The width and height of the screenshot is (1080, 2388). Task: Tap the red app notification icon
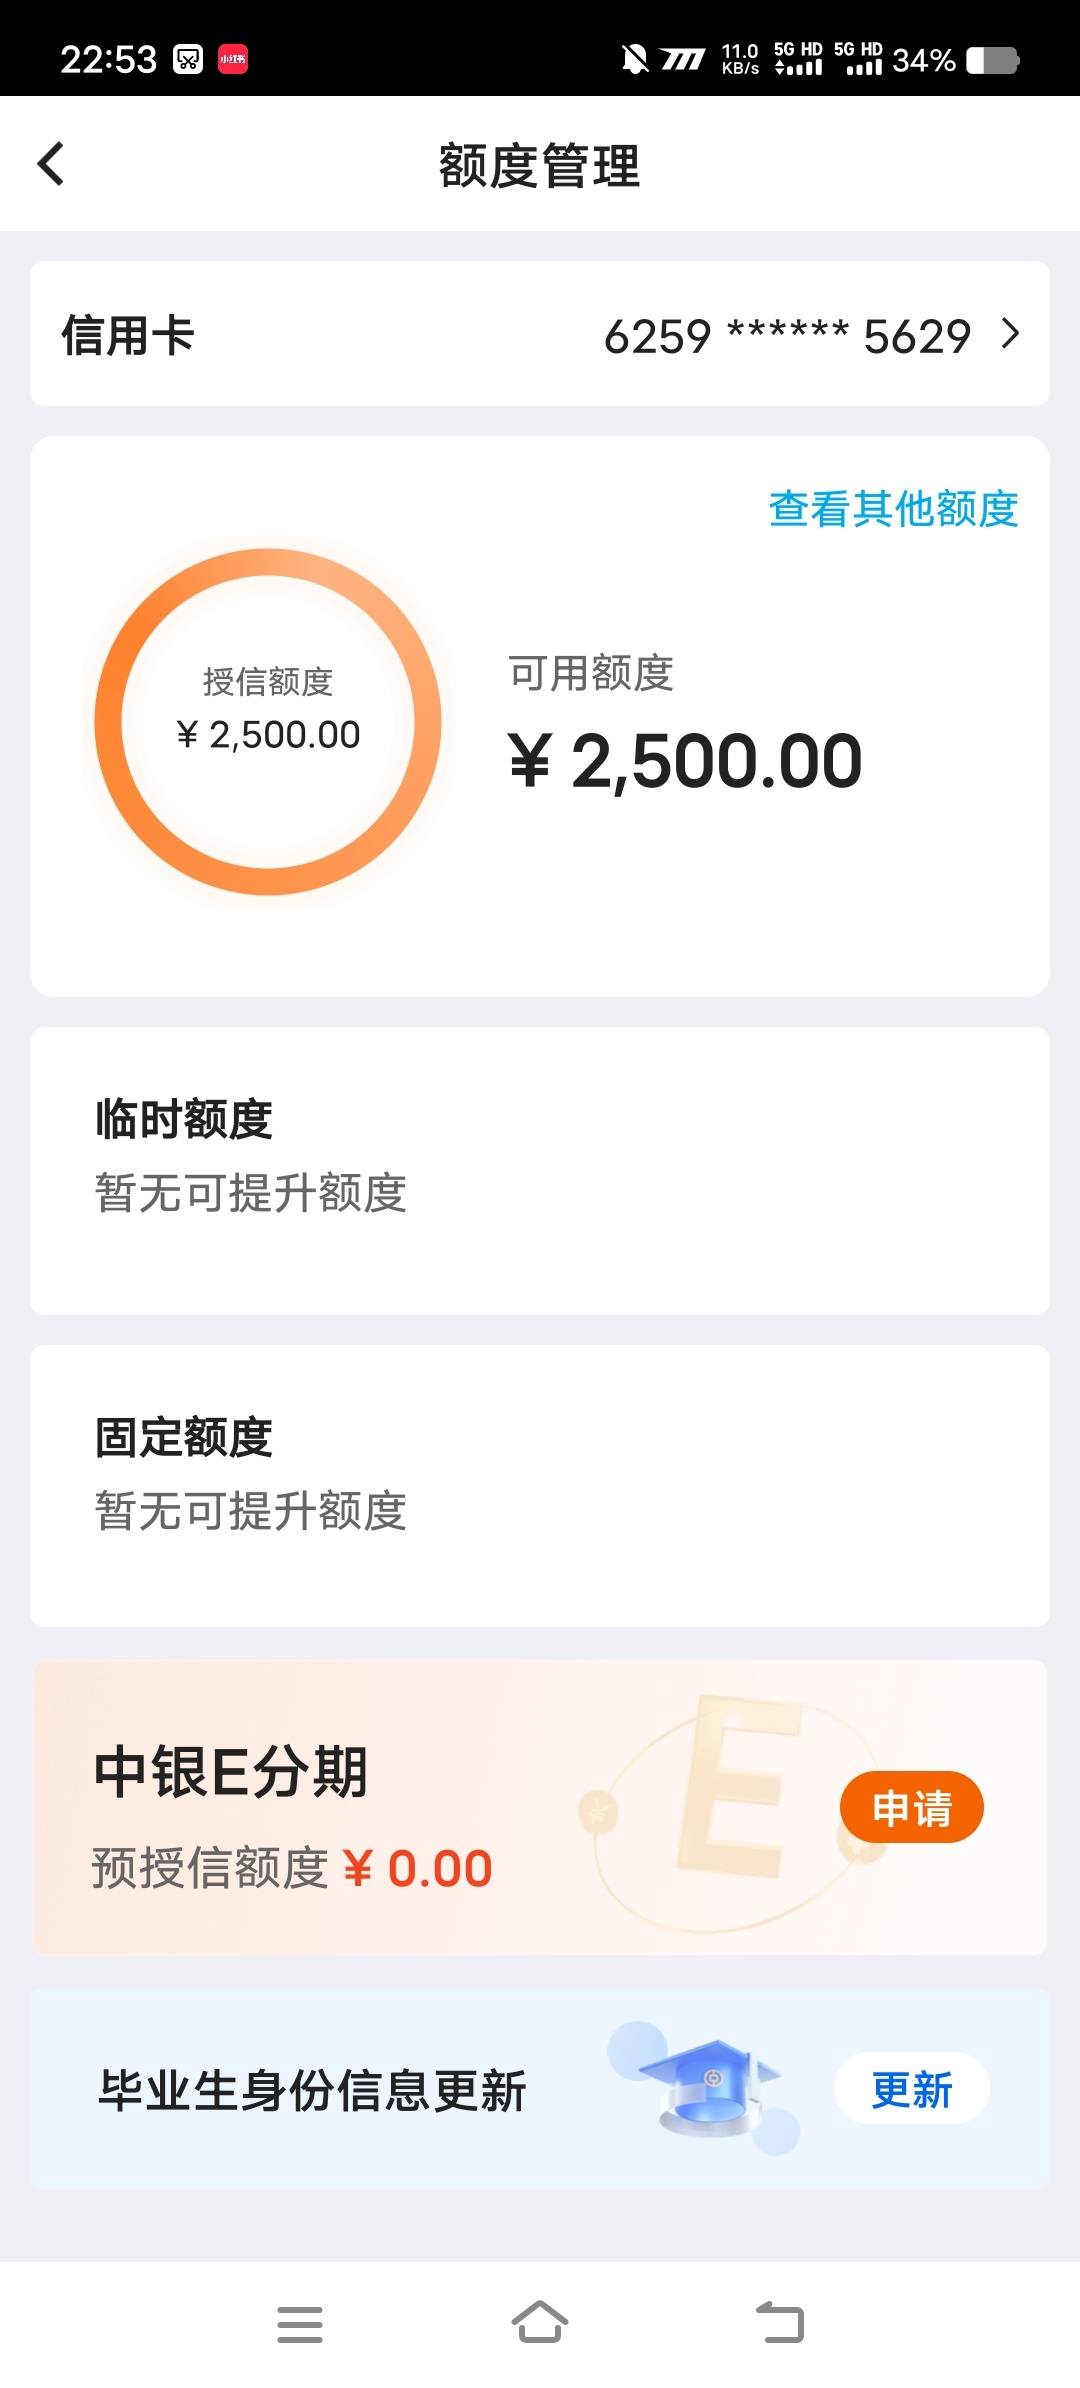(x=233, y=59)
